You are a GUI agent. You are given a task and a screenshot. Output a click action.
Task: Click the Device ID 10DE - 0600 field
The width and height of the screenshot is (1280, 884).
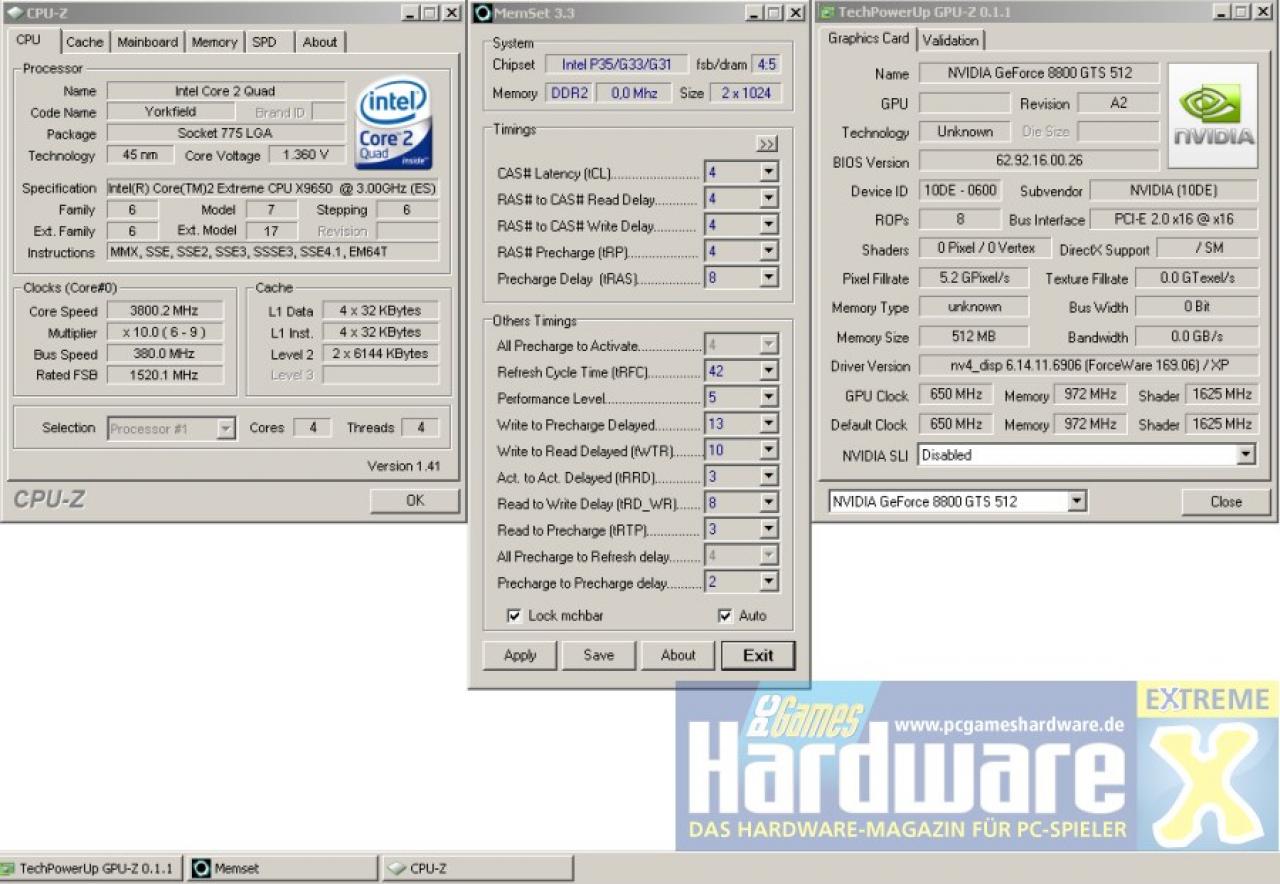(960, 190)
